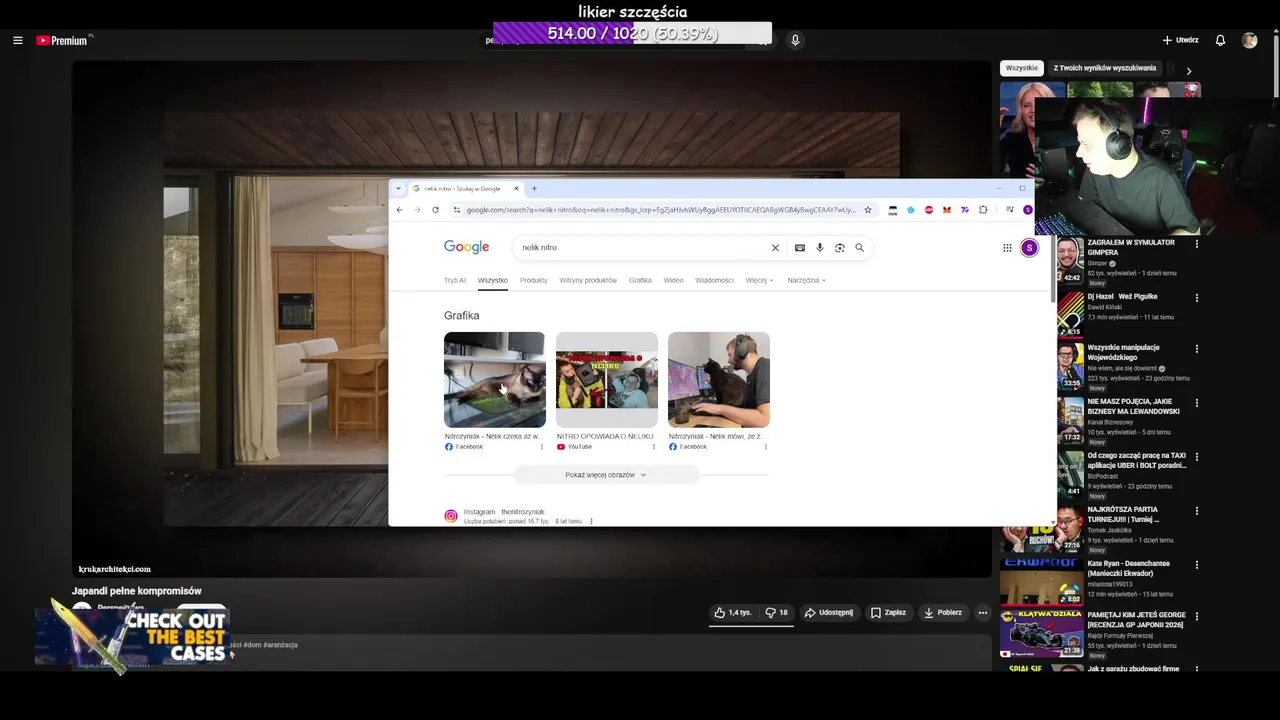Viewport: 1280px width, 720px height.
Task: Go back in Chrome window
Action: 399,210
